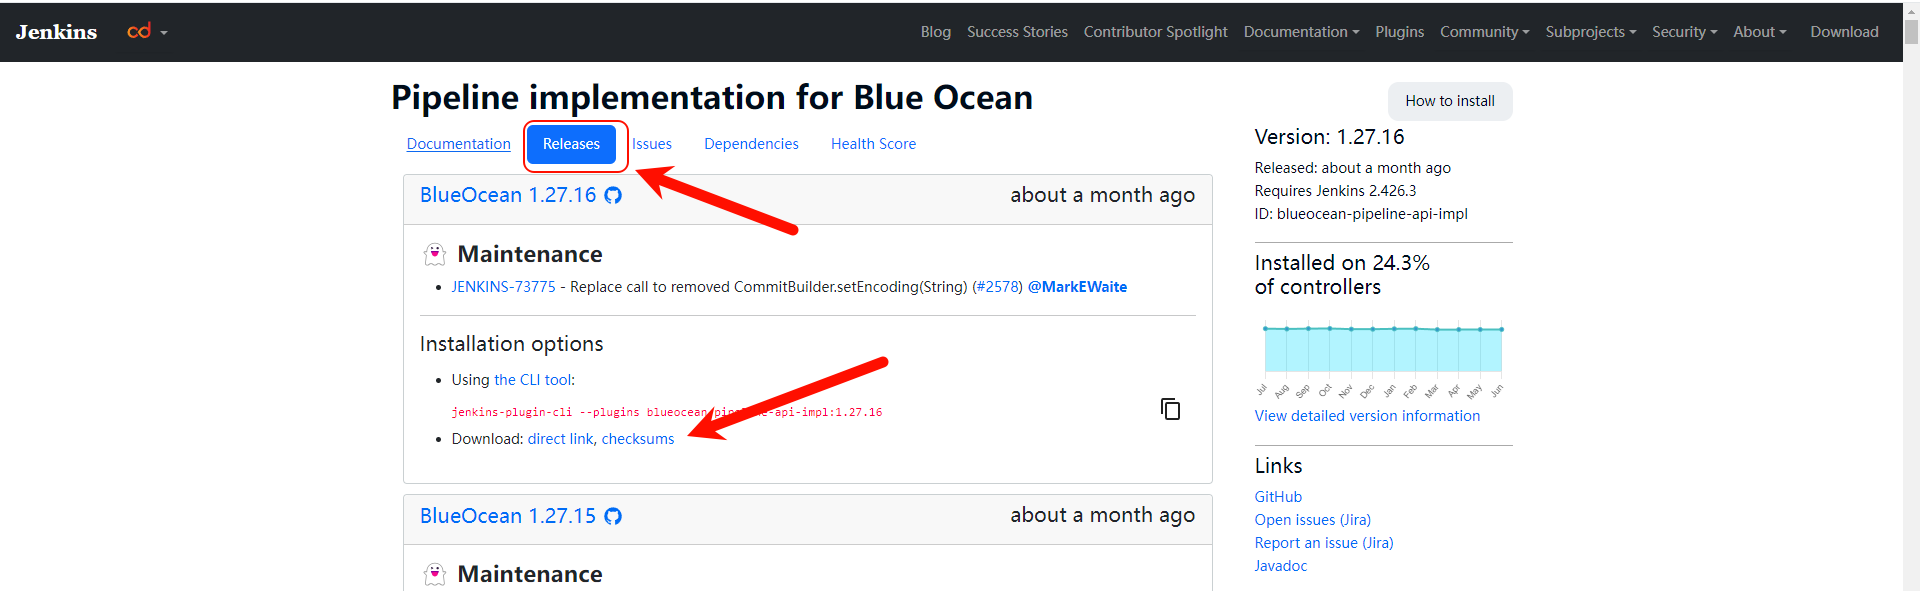This screenshot has width=1920, height=591.
Task: Open the JENKINS-73775 issue link
Action: coord(503,287)
